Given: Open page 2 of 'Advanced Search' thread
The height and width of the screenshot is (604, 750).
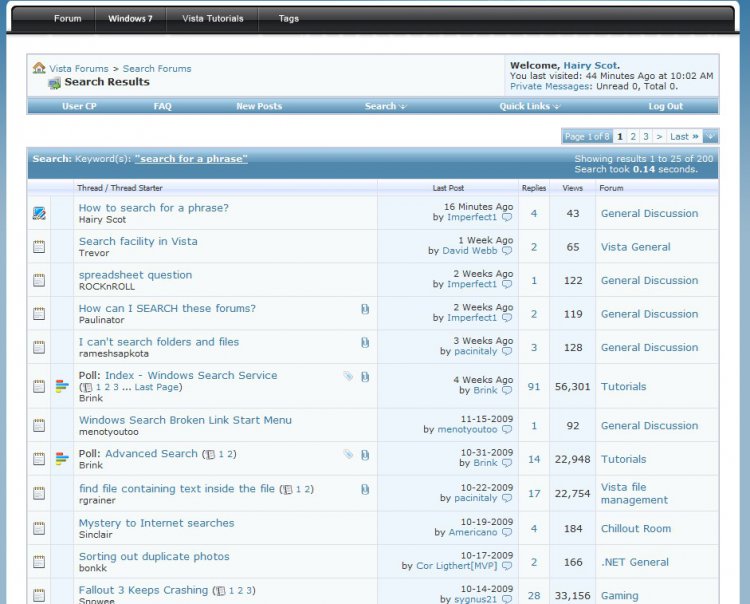Looking at the screenshot, I should 230,454.
